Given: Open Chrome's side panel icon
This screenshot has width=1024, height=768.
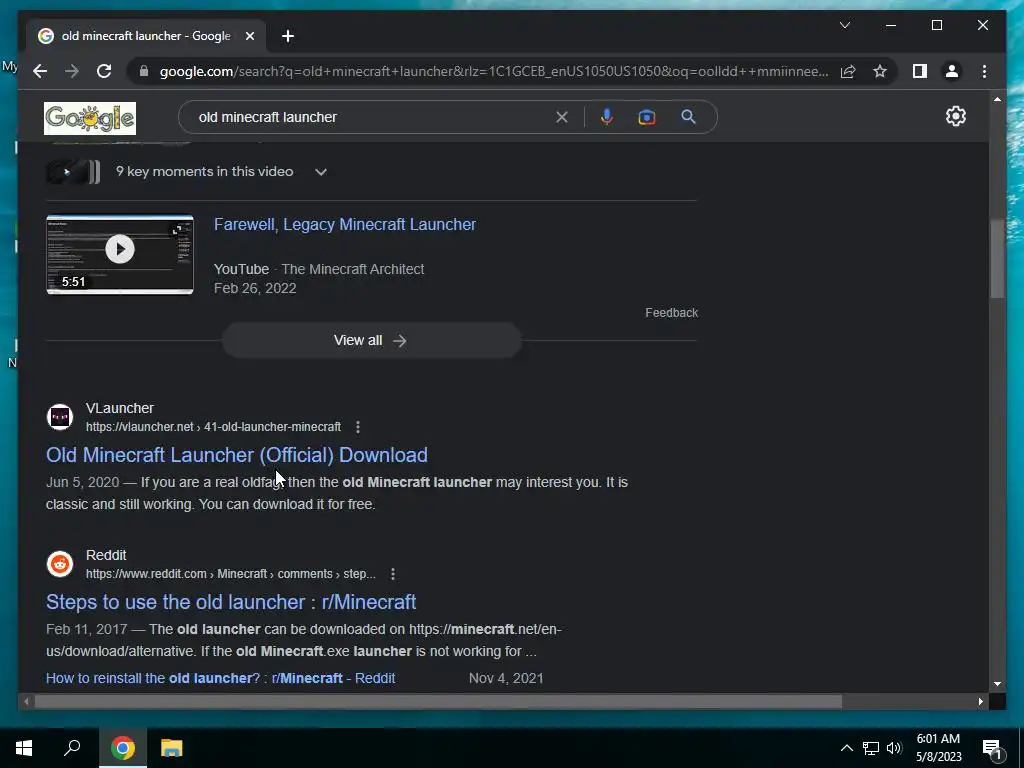Looking at the screenshot, I should click(920, 71).
